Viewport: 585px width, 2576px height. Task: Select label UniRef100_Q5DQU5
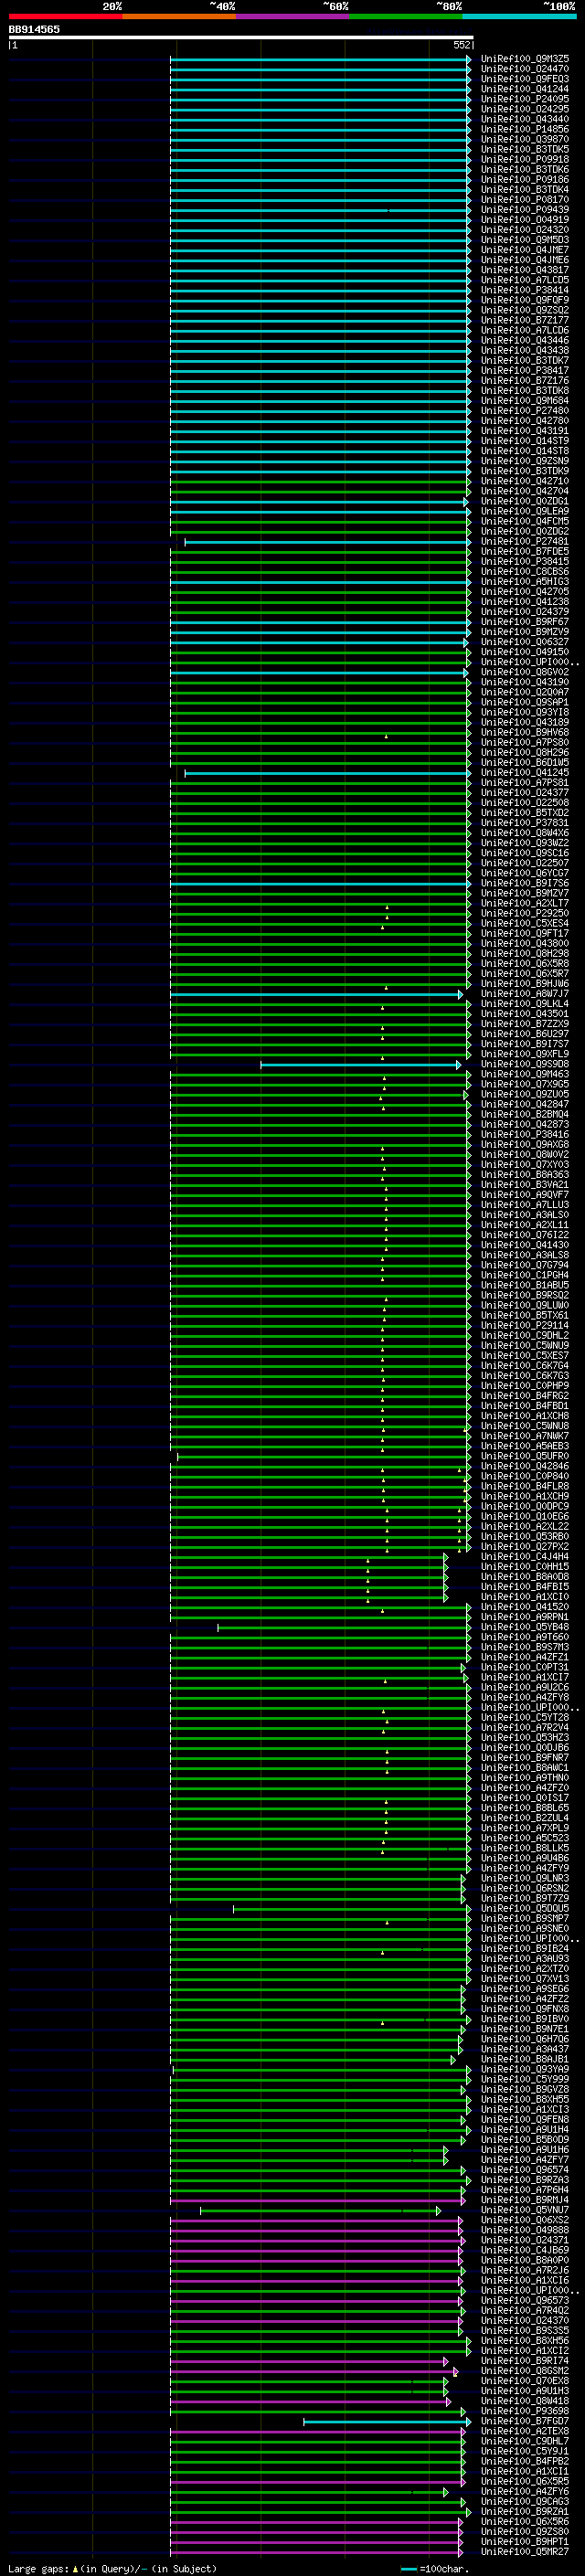coord(525,1908)
